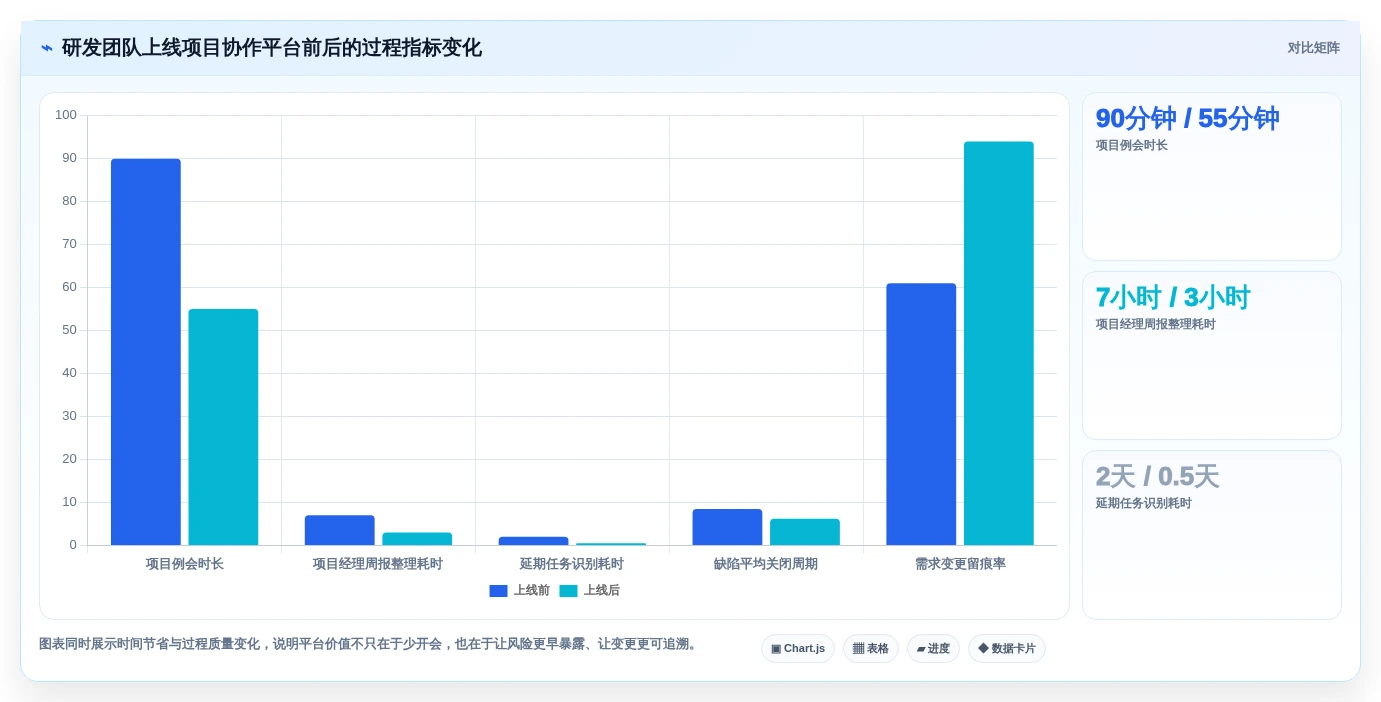Open the 2天 / 0.5天 data card value

click(1157, 477)
